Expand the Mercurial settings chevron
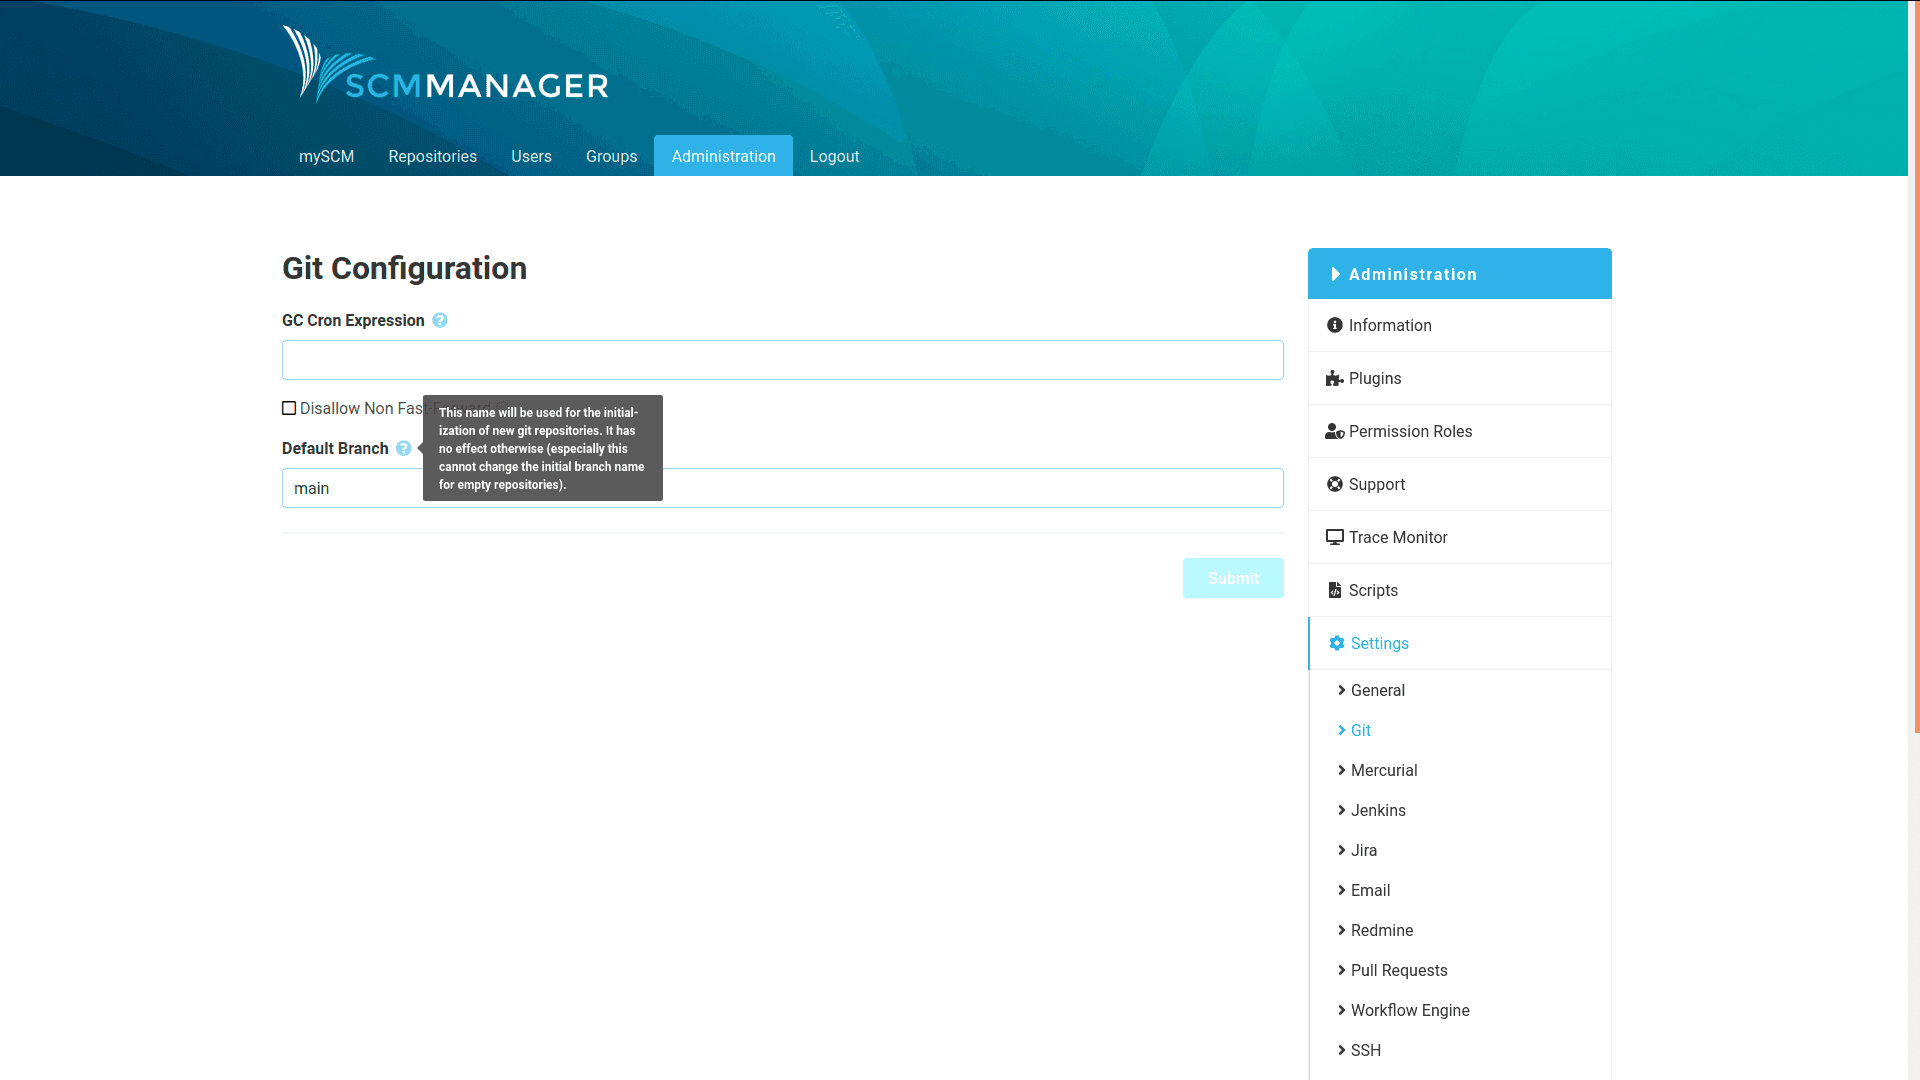Image resolution: width=1920 pixels, height=1080 pixels. (x=1342, y=770)
